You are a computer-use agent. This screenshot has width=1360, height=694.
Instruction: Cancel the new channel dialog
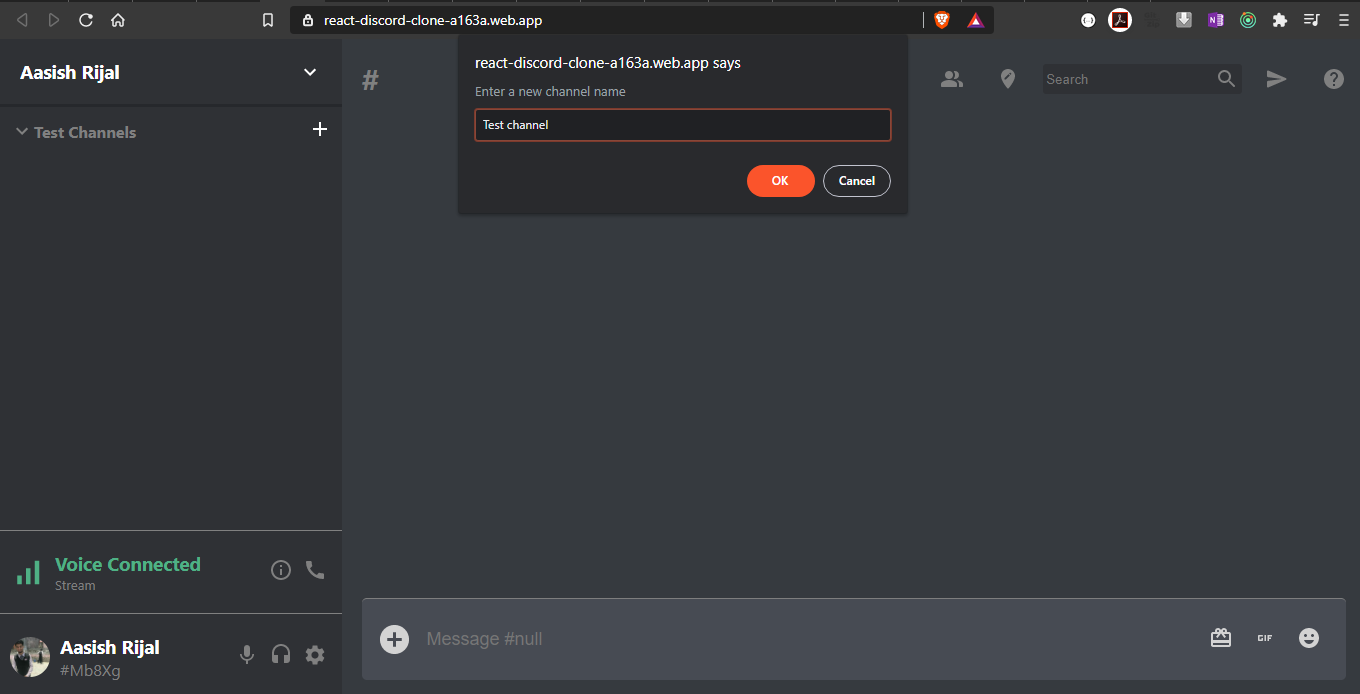pos(857,181)
